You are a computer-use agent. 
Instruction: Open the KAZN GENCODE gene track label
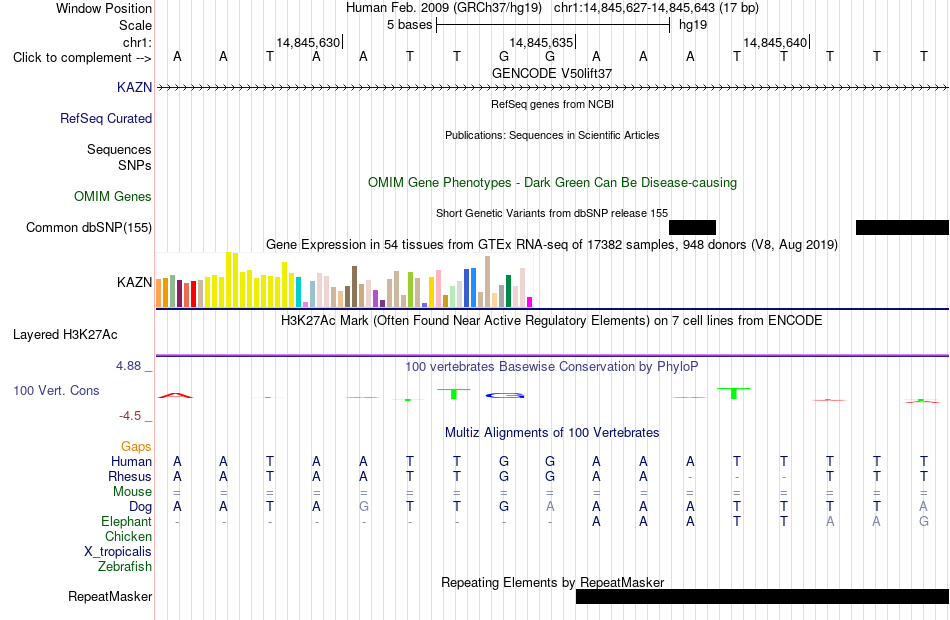tap(135, 87)
